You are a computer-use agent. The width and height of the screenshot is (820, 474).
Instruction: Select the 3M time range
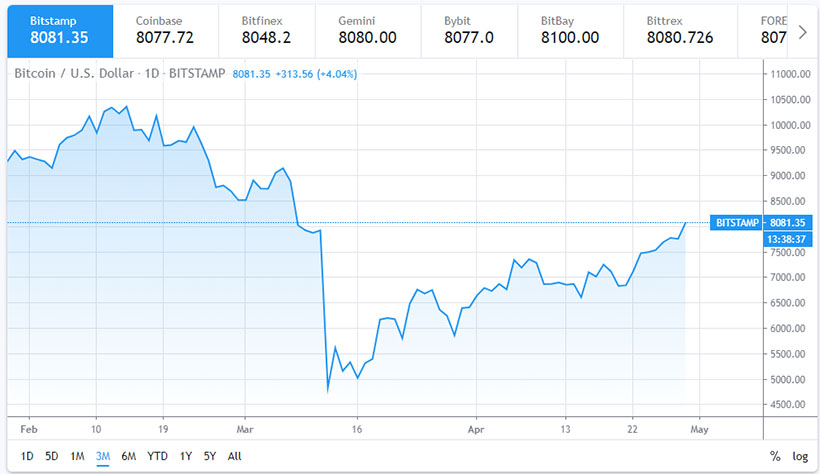(103, 456)
